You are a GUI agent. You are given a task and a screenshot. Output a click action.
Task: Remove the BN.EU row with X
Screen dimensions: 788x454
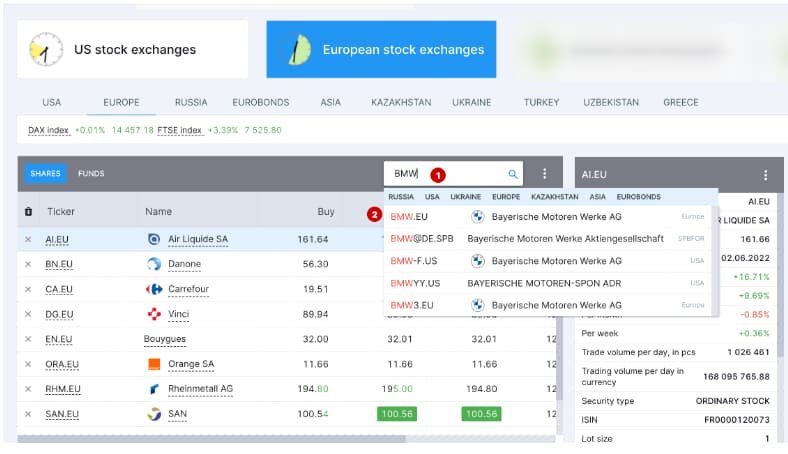tap(28, 264)
